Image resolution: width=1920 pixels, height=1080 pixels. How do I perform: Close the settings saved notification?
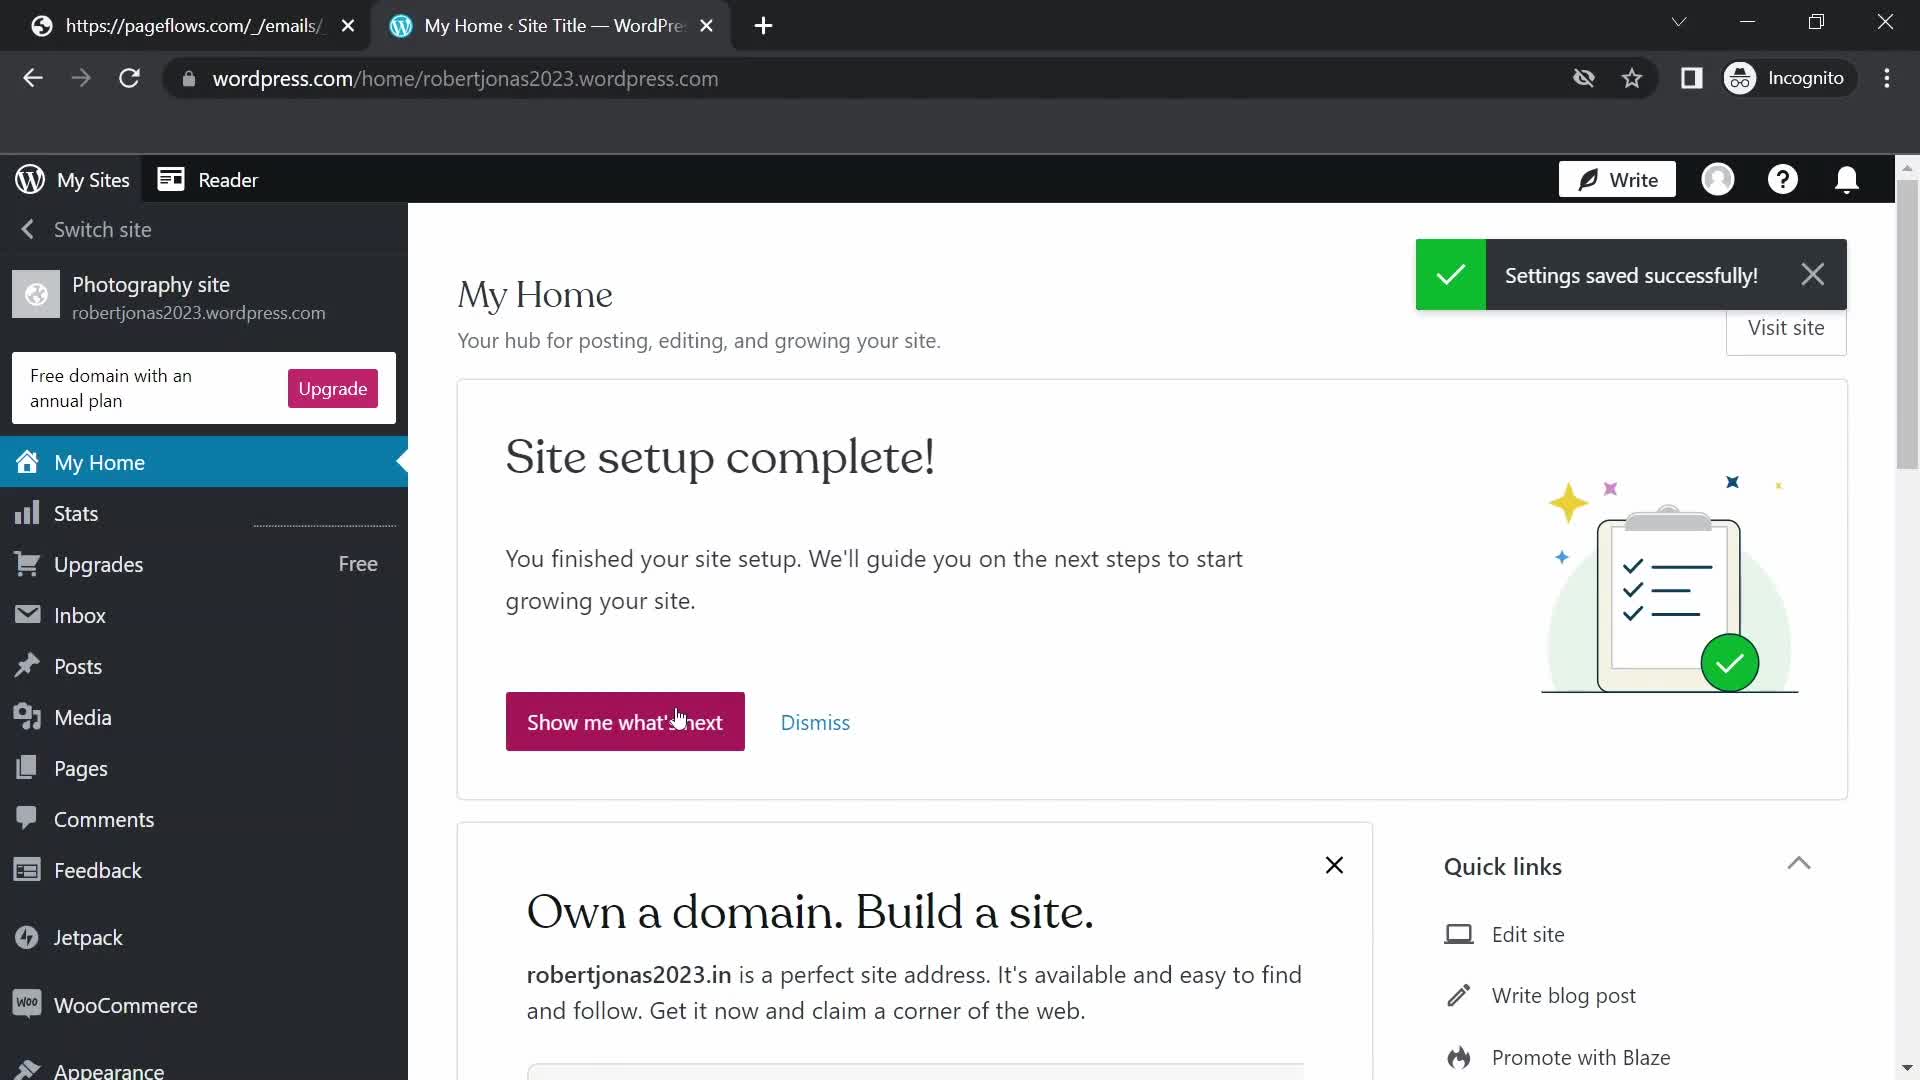[1813, 276]
